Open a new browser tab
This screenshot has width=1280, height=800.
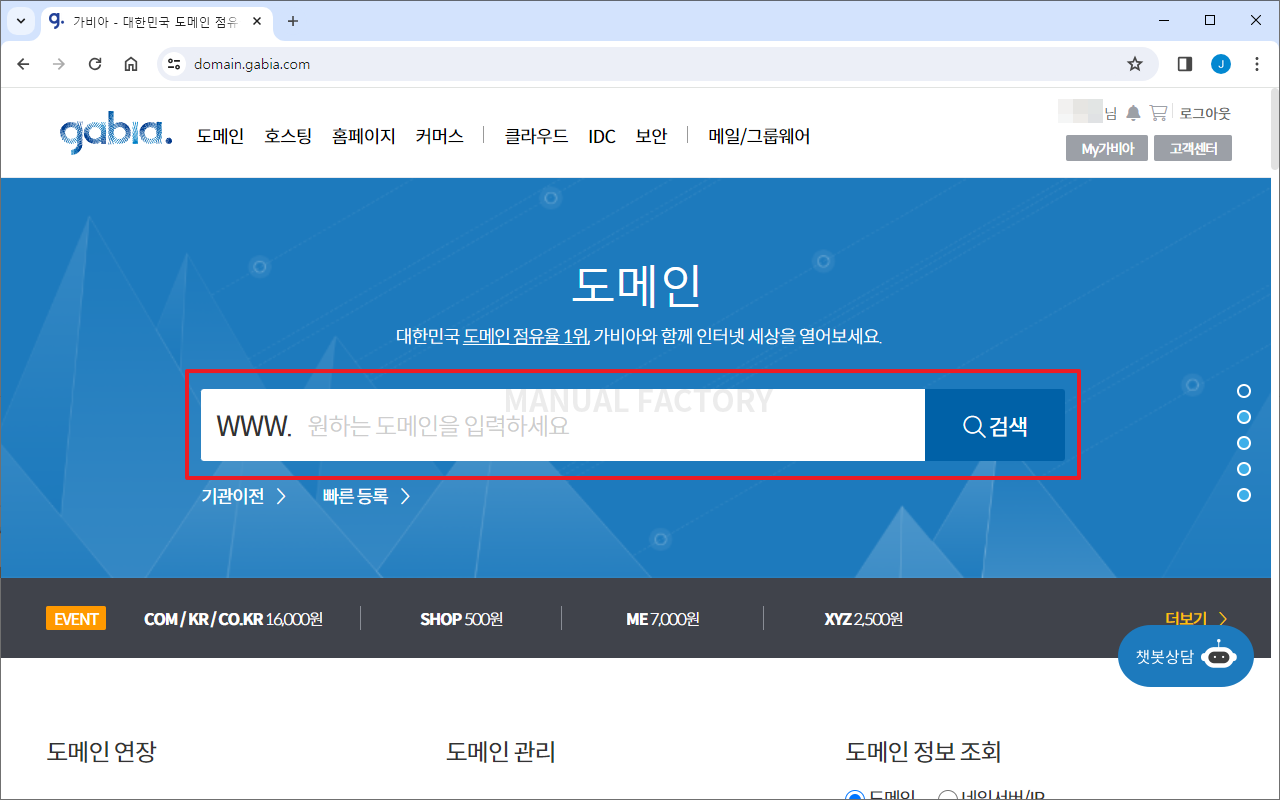coord(293,21)
